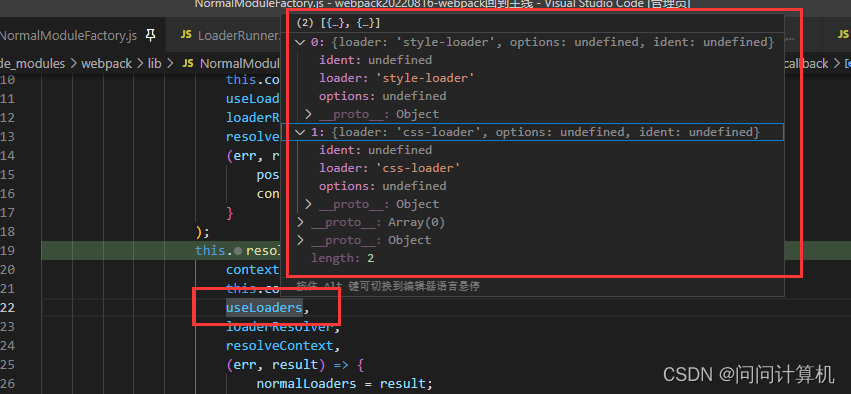Viewport: 851px width, 394px height.
Task: Click the JS icon on the LoaderRunner tab
Action: click(186, 35)
